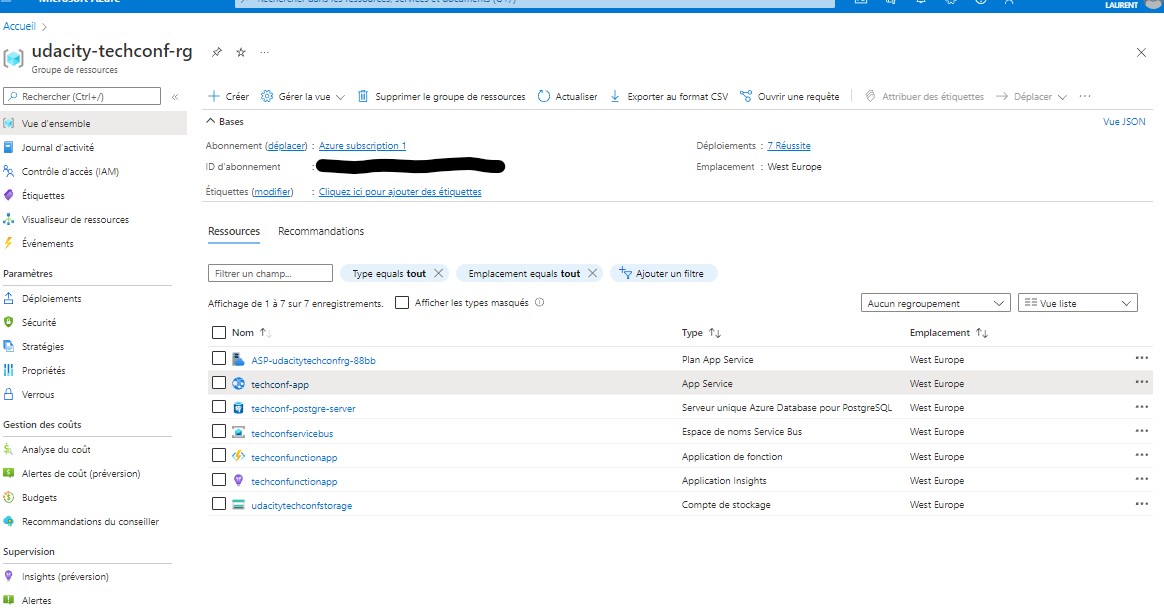Click the udacitytechconfstorage storage icon
Viewport: 1164px width, 610px height.
[x=238, y=505]
